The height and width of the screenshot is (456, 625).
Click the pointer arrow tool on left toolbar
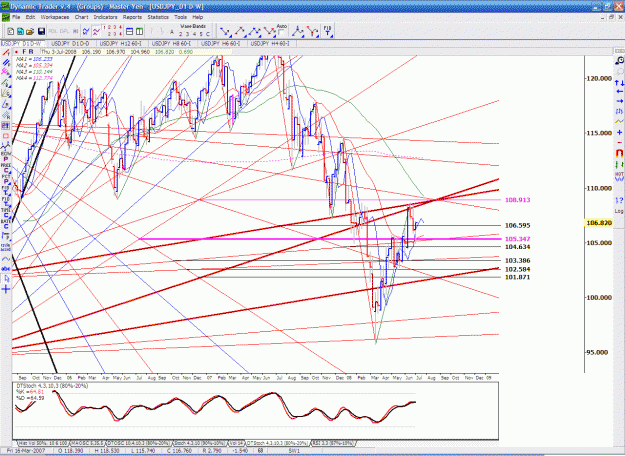pos(6,279)
